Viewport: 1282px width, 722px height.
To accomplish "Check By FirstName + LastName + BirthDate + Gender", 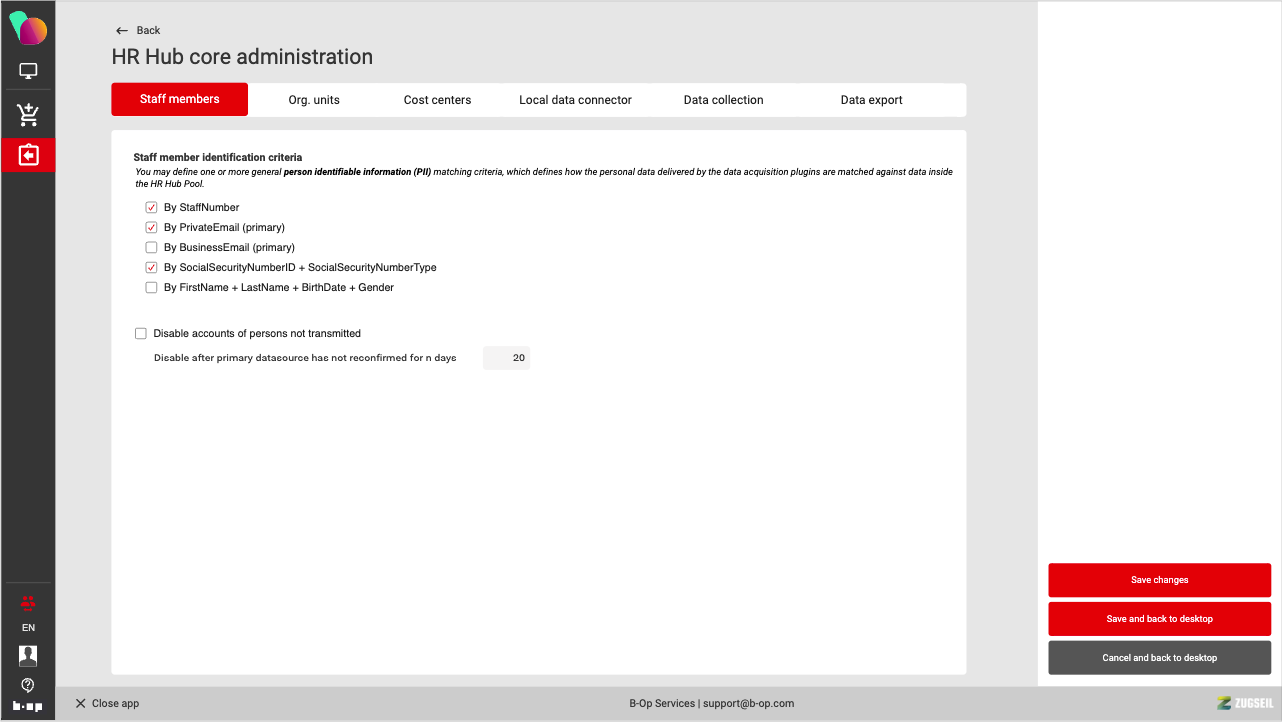I will tap(152, 288).
